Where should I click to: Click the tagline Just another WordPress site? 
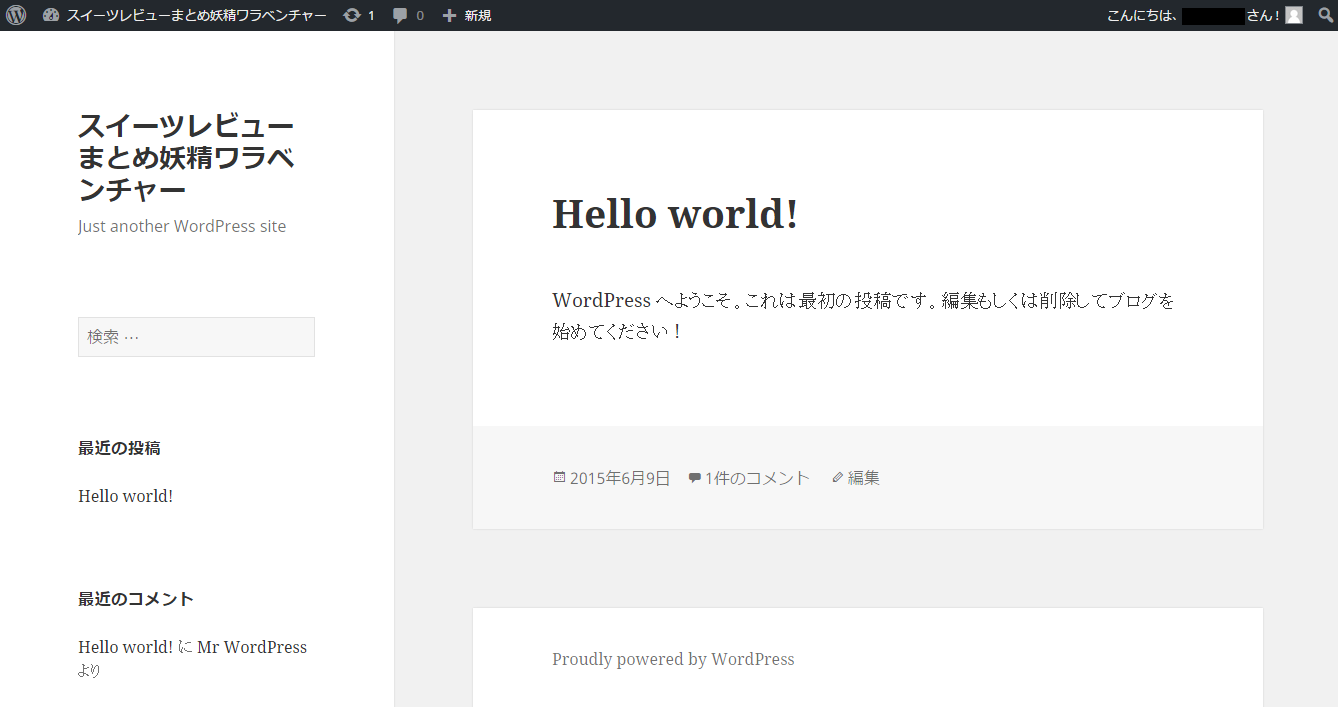tap(182, 226)
